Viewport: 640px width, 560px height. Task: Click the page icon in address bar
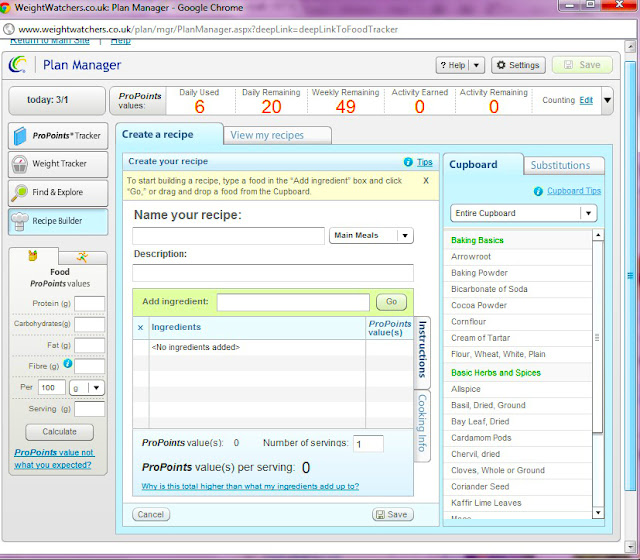click(x=9, y=29)
